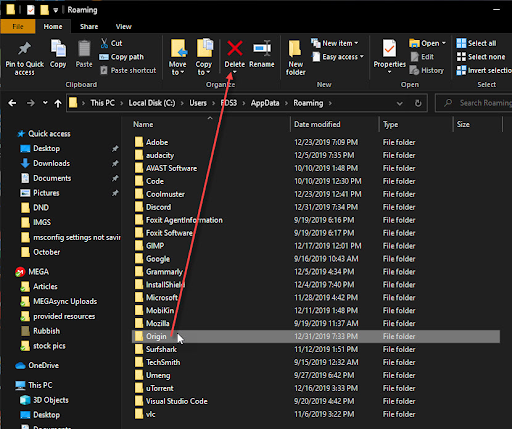This screenshot has width=512, height=429.
Task: Open the File ribbon tab
Action: (18, 27)
